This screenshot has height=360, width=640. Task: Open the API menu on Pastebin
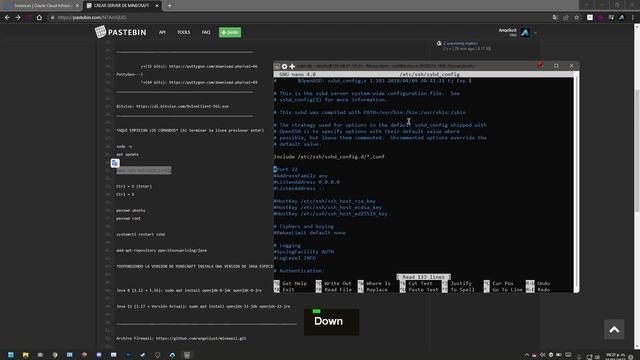coord(162,32)
